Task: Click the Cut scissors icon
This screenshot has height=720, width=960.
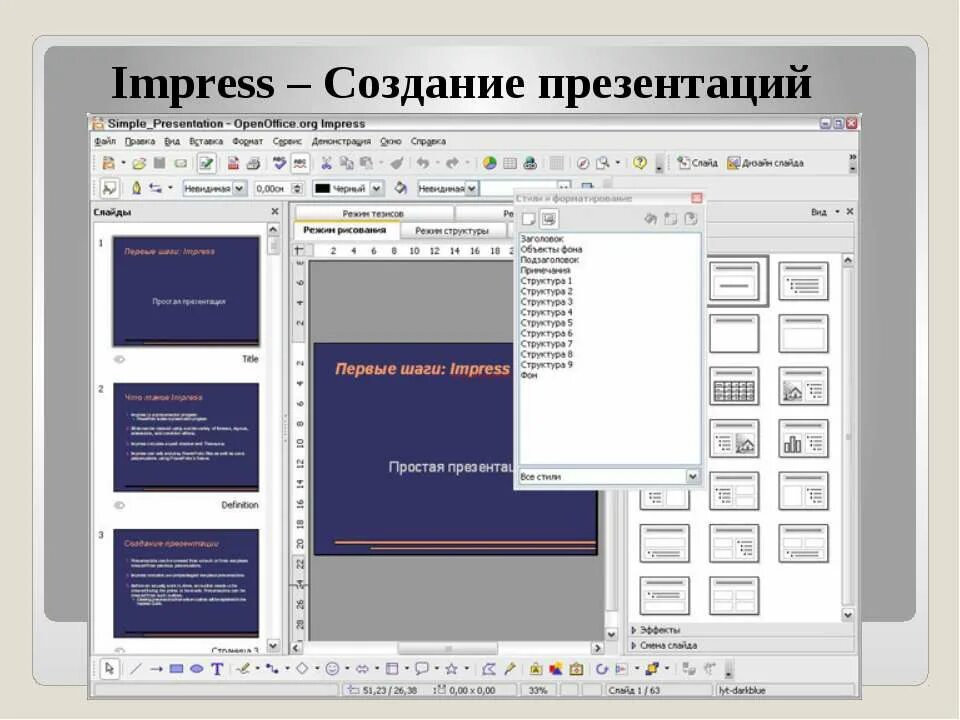Action: 326,163
